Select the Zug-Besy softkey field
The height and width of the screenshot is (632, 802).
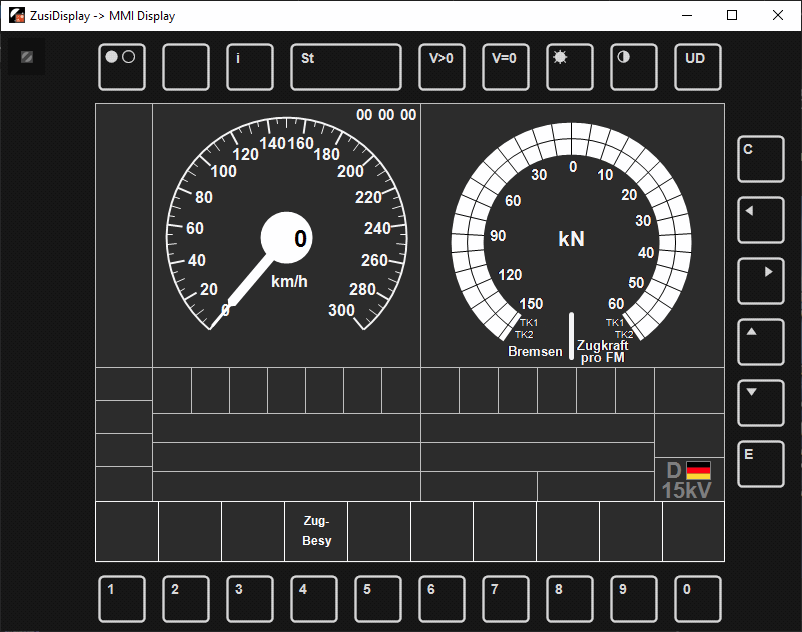point(316,531)
